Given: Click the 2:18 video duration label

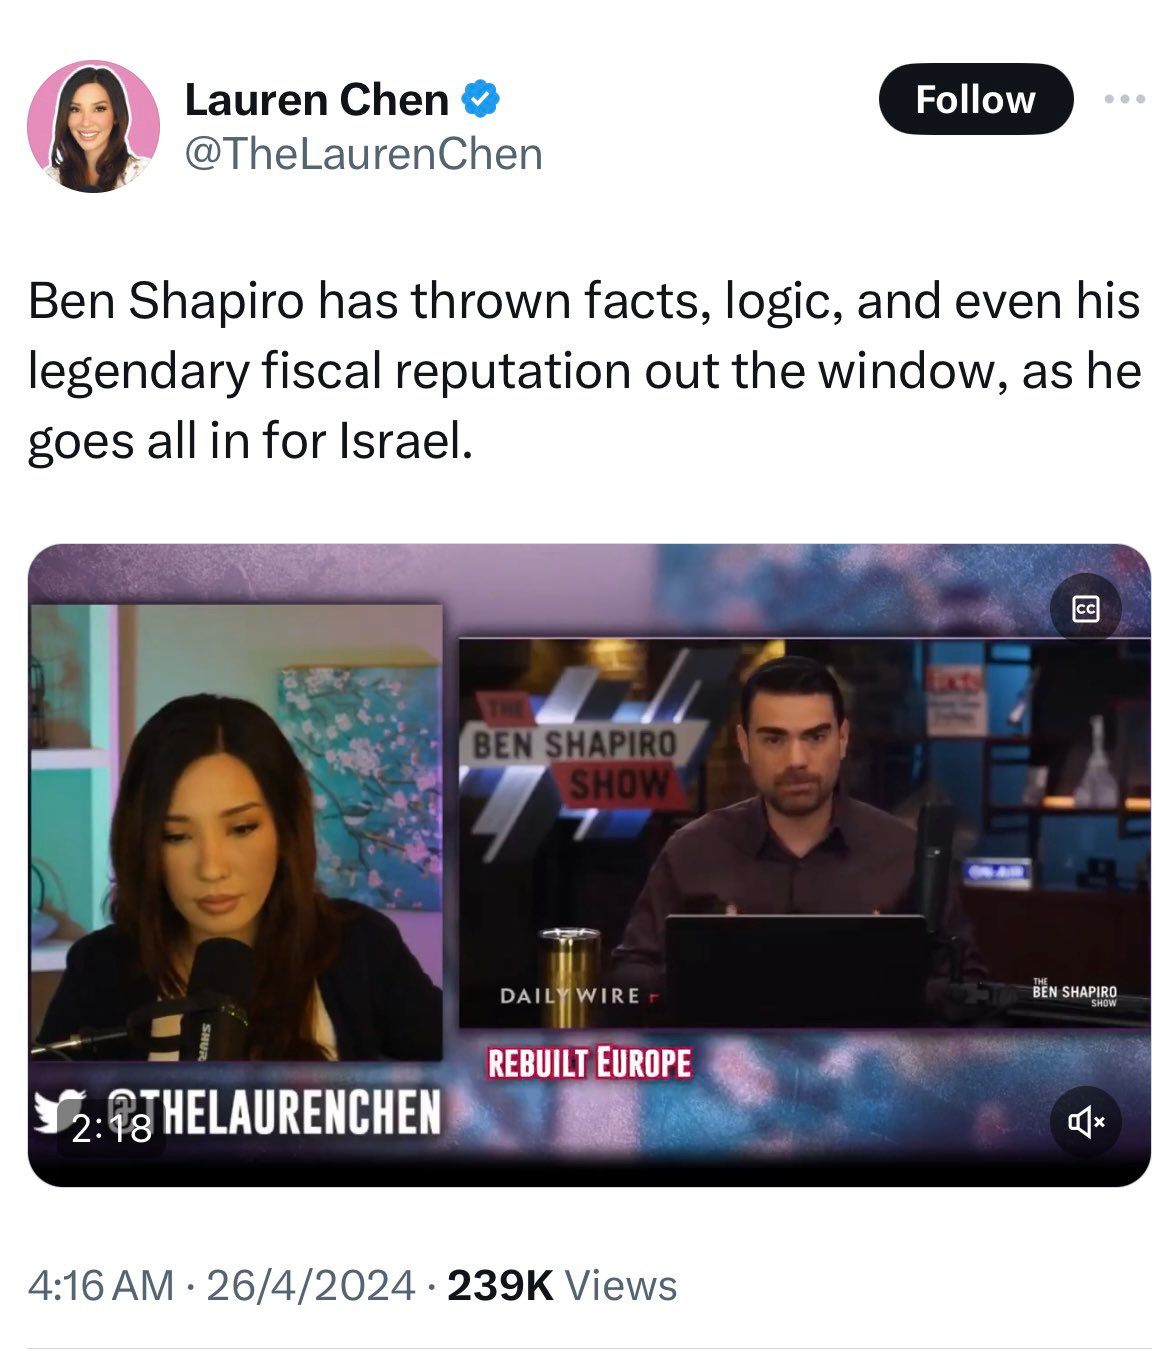Looking at the screenshot, I should coord(111,1128).
